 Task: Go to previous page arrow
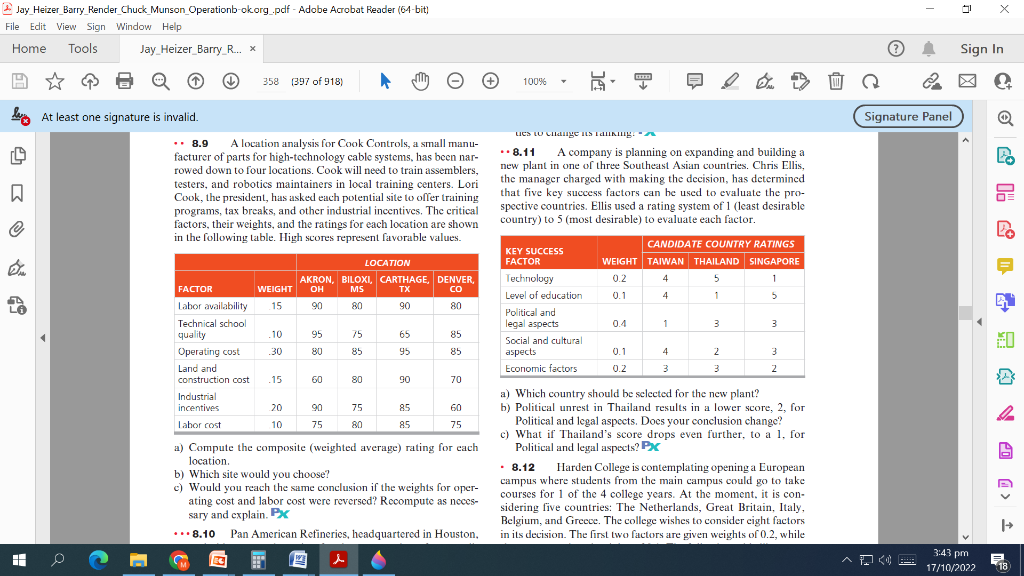(195, 81)
